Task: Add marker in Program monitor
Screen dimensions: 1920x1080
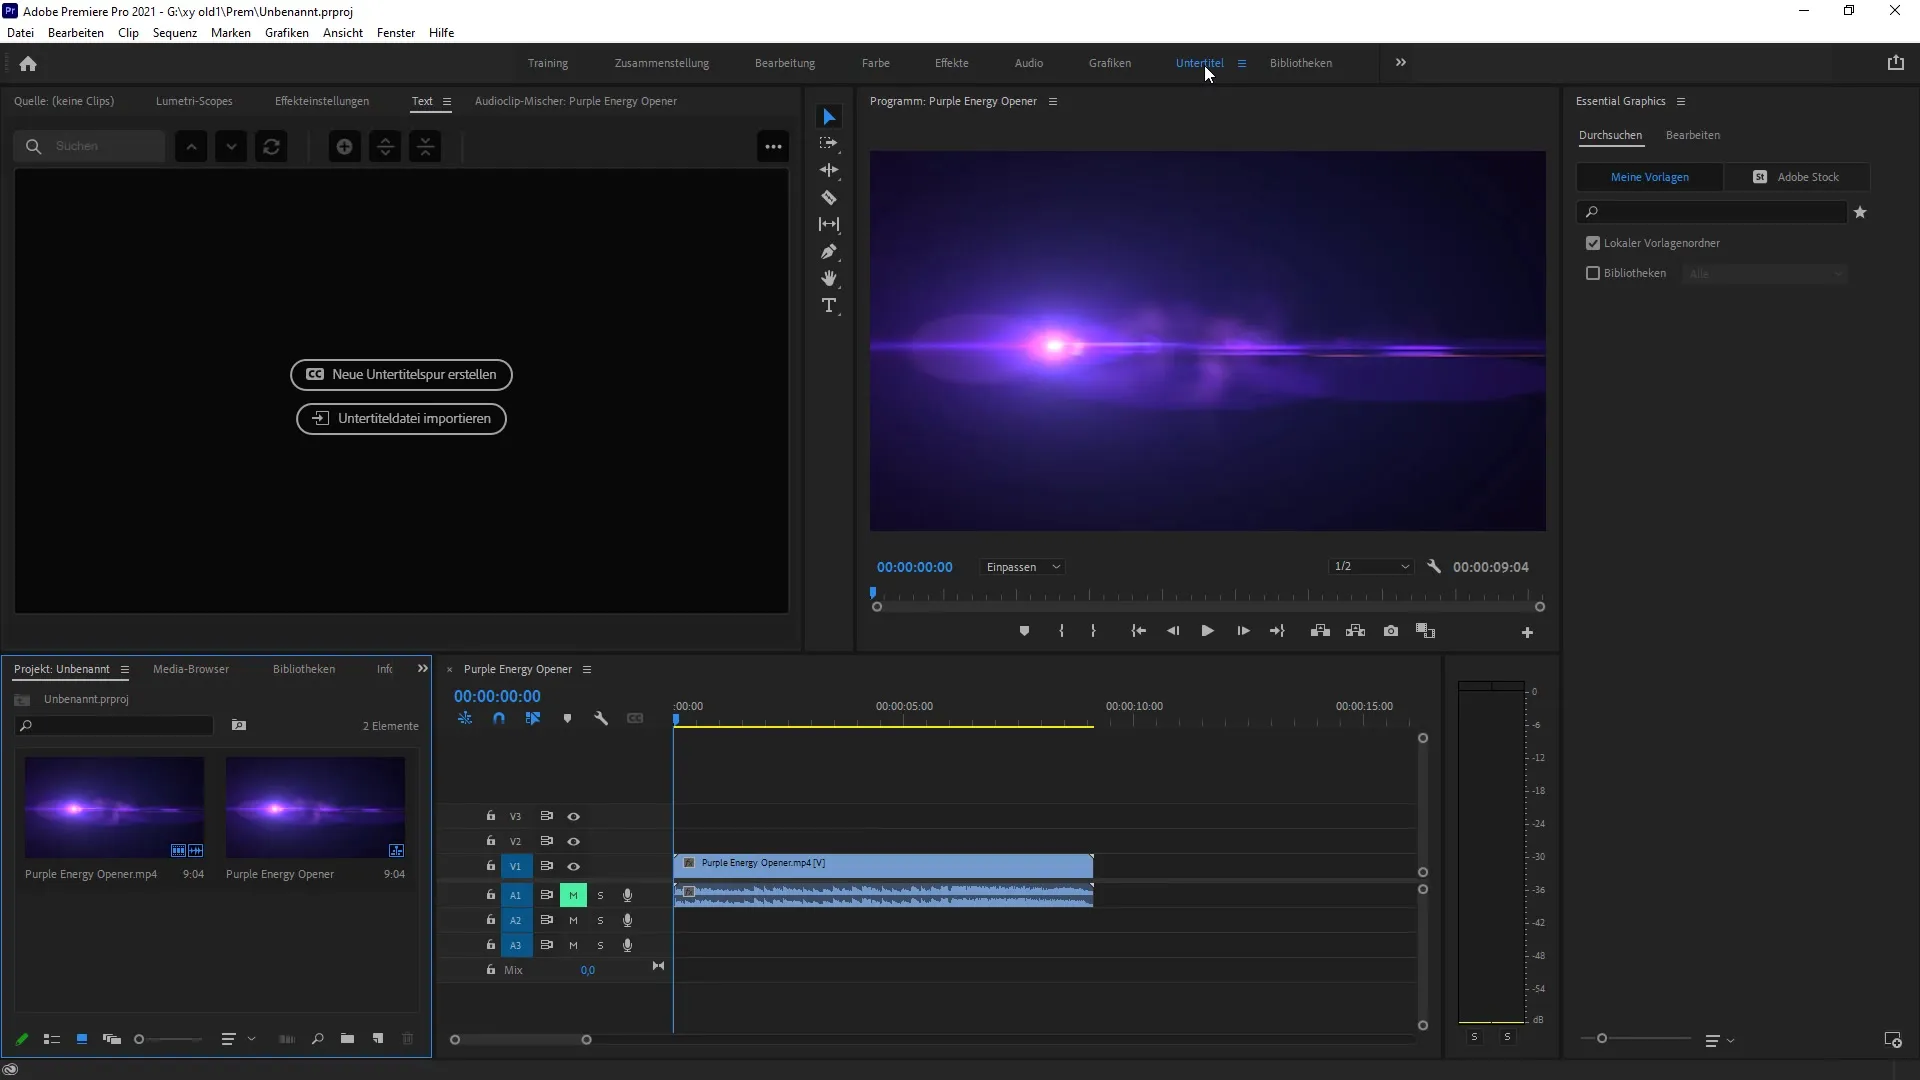Action: 1024,631
